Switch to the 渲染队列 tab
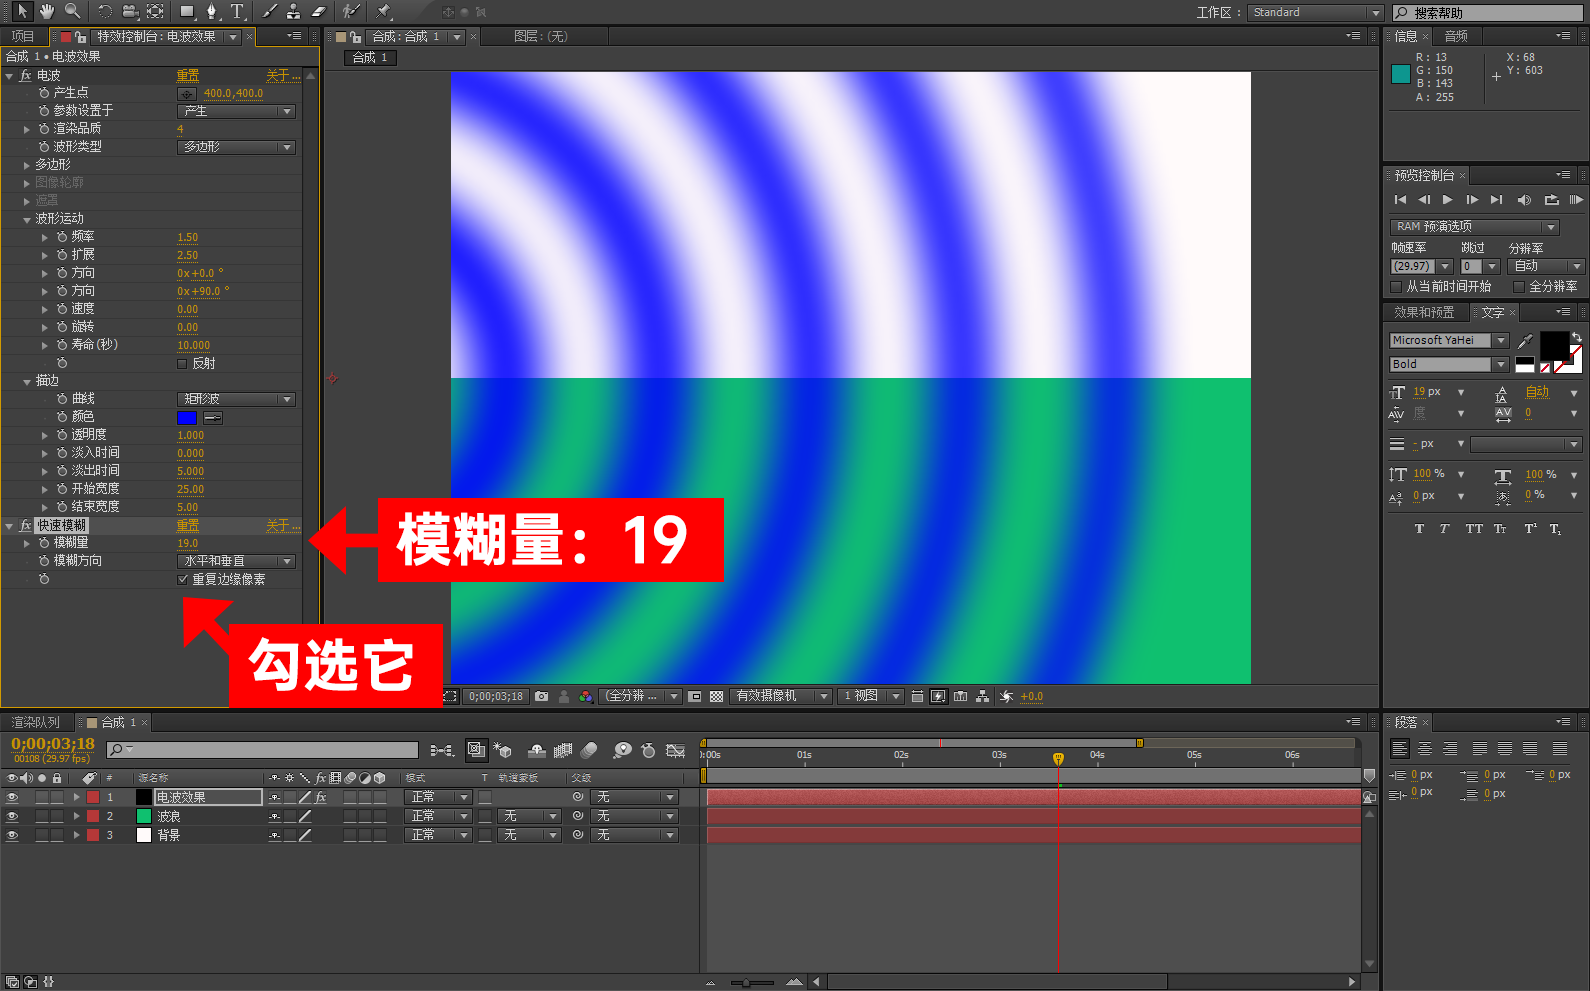Screen dimensions: 1590x991 click(x=35, y=723)
